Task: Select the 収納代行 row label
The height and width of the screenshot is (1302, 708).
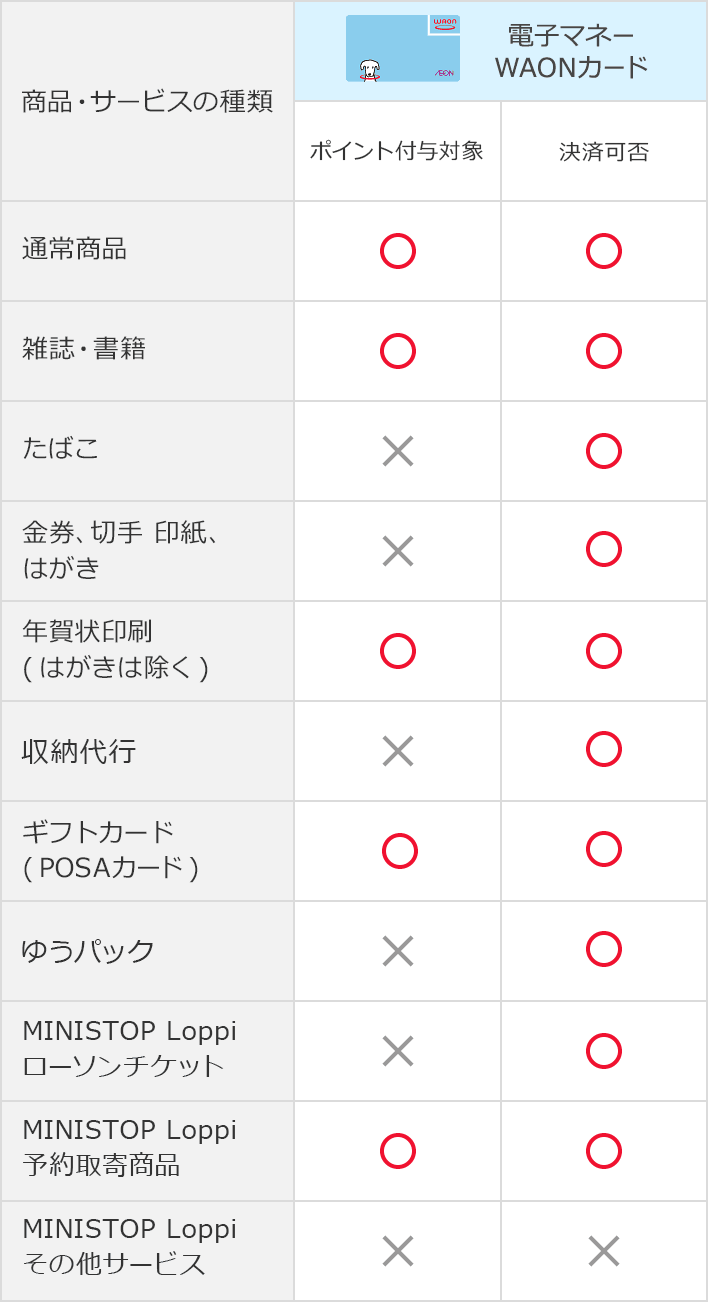Action: [78, 751]
